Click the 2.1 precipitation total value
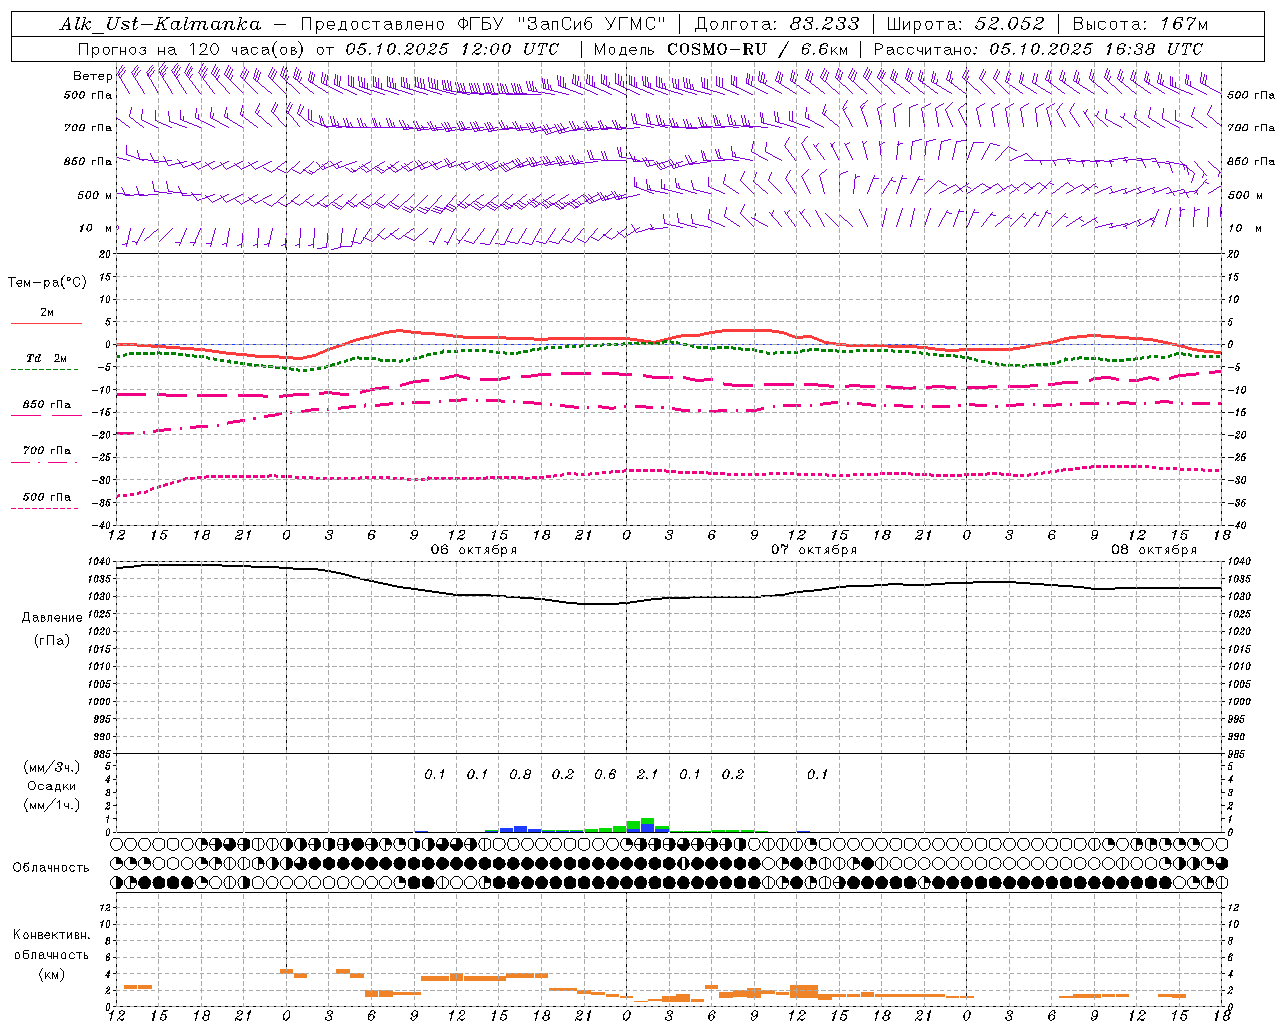 pos(648,774)
